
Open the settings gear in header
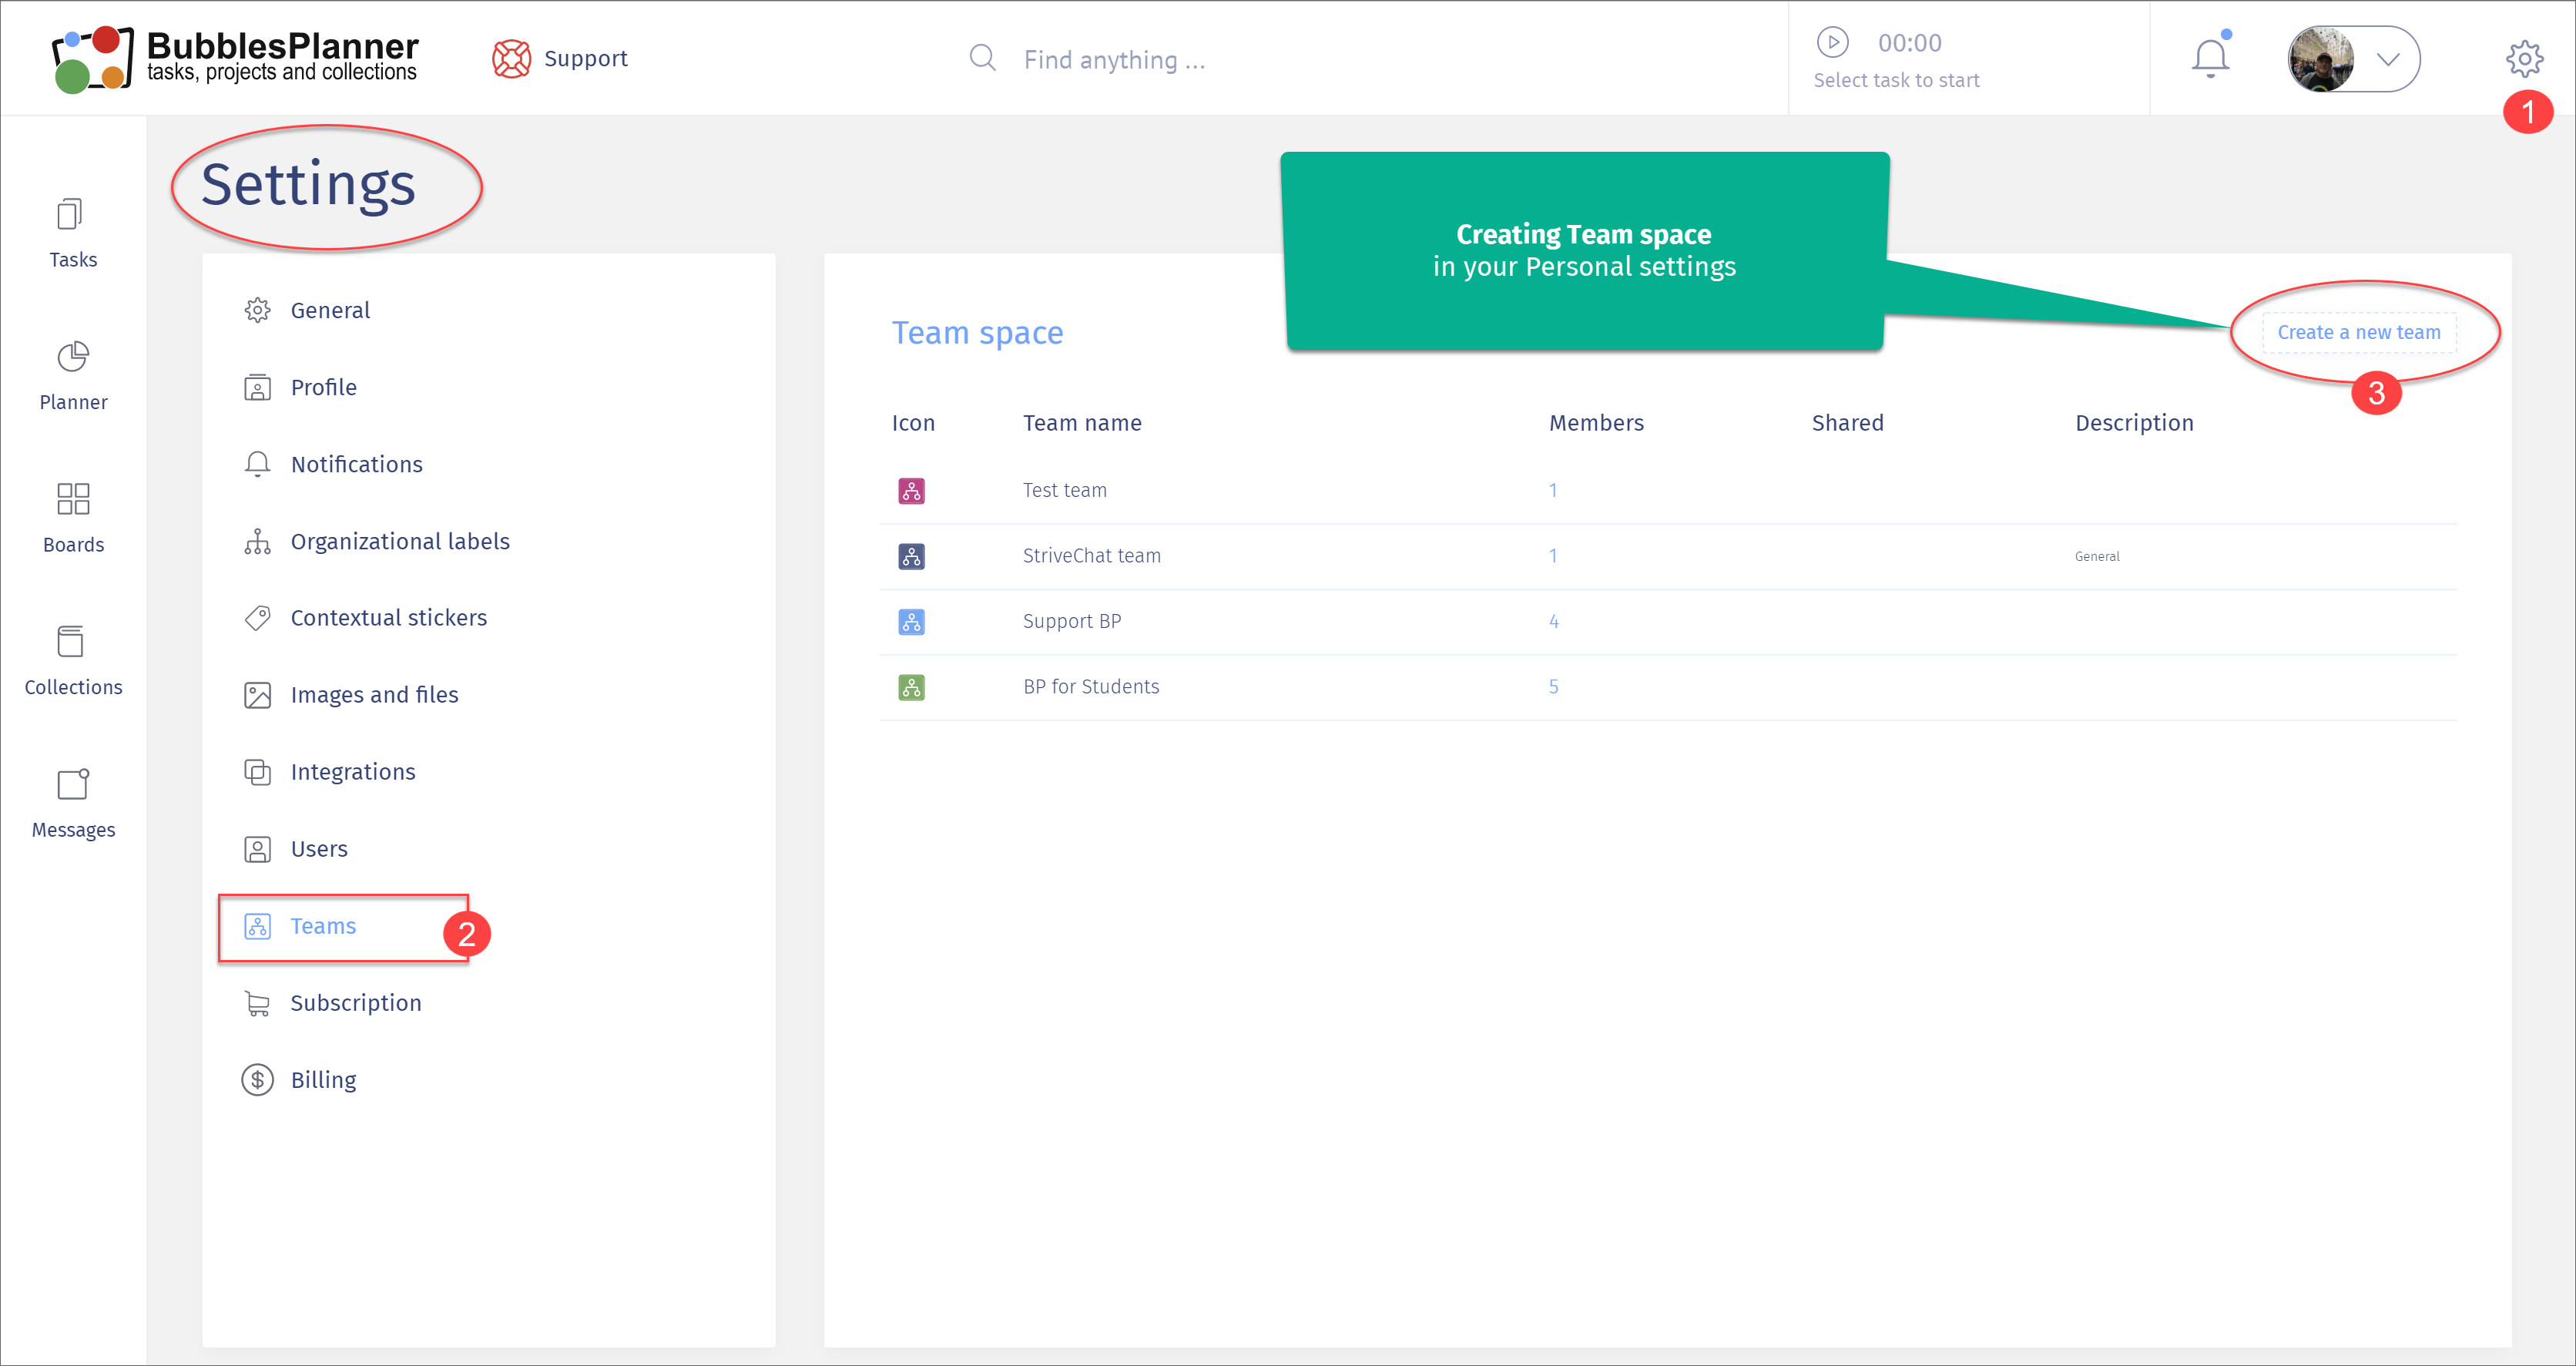pyautogui.click(x=2524, y=59)
